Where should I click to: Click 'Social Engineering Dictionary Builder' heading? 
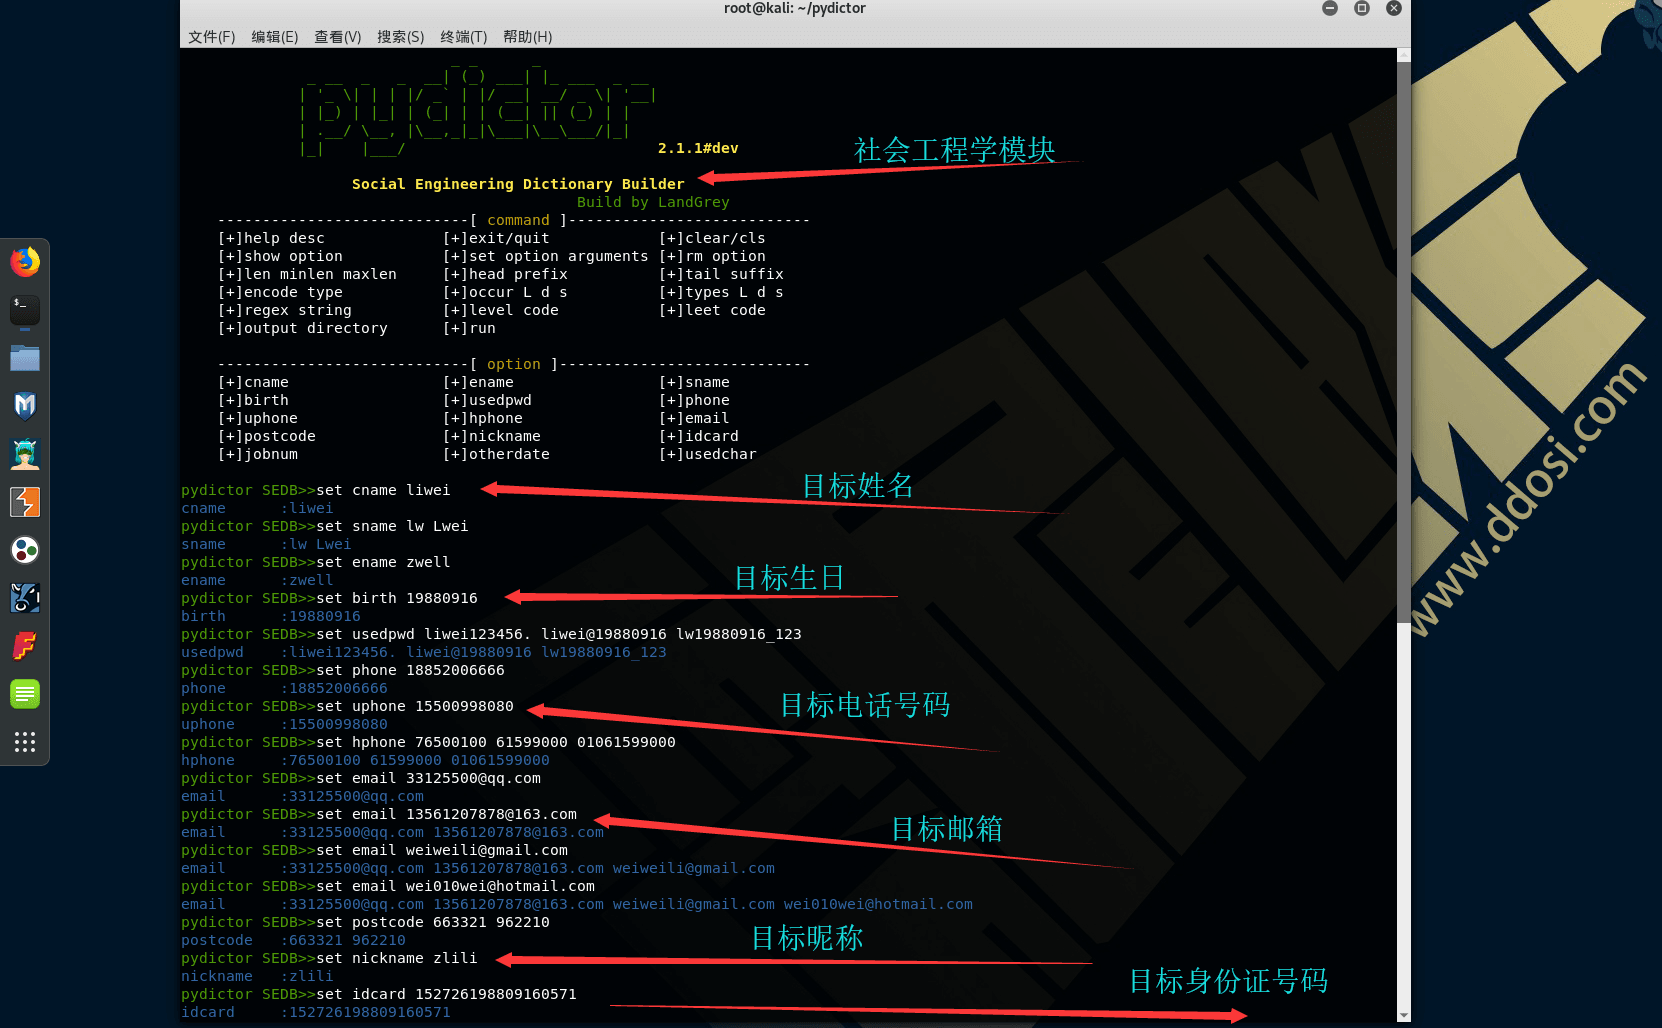click(518, 184)
